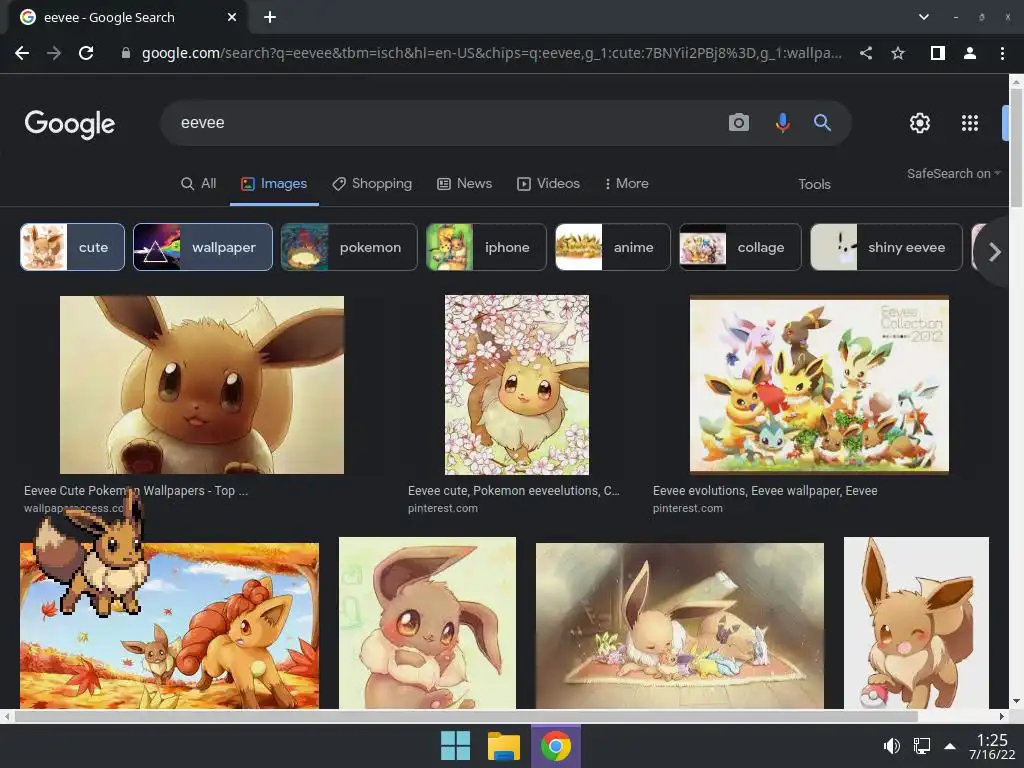Click the pixel Eevee desktop pet sprite
This screenshot has height=768, width=1024.
click(x=90, y=555)
